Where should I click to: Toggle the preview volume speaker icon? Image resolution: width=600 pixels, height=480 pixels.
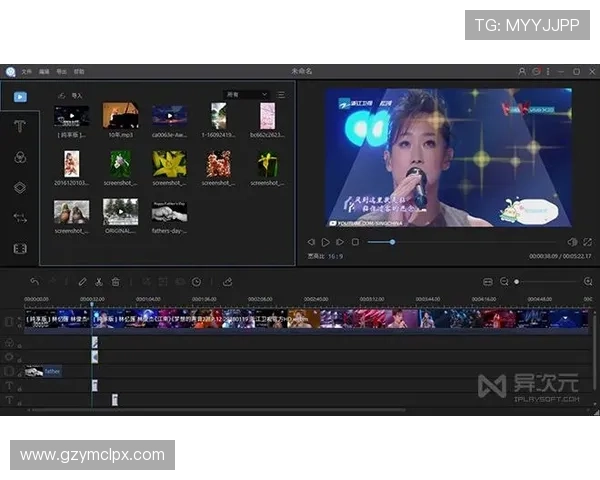[x=572, y=242]
